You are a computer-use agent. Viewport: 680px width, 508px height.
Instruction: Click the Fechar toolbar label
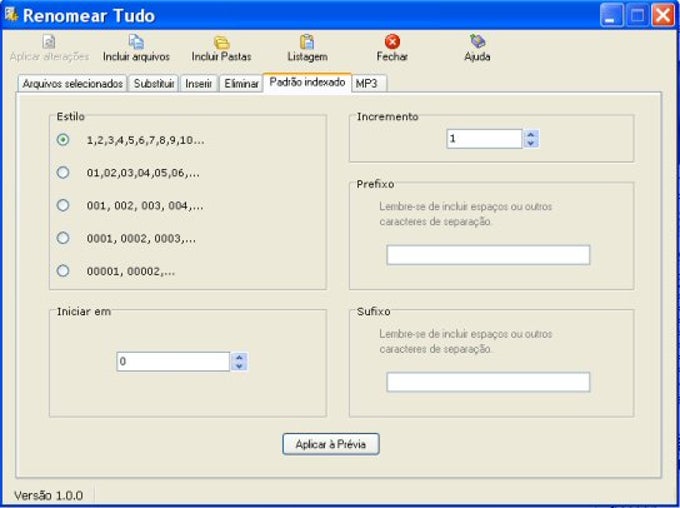[x=392, y=57]
